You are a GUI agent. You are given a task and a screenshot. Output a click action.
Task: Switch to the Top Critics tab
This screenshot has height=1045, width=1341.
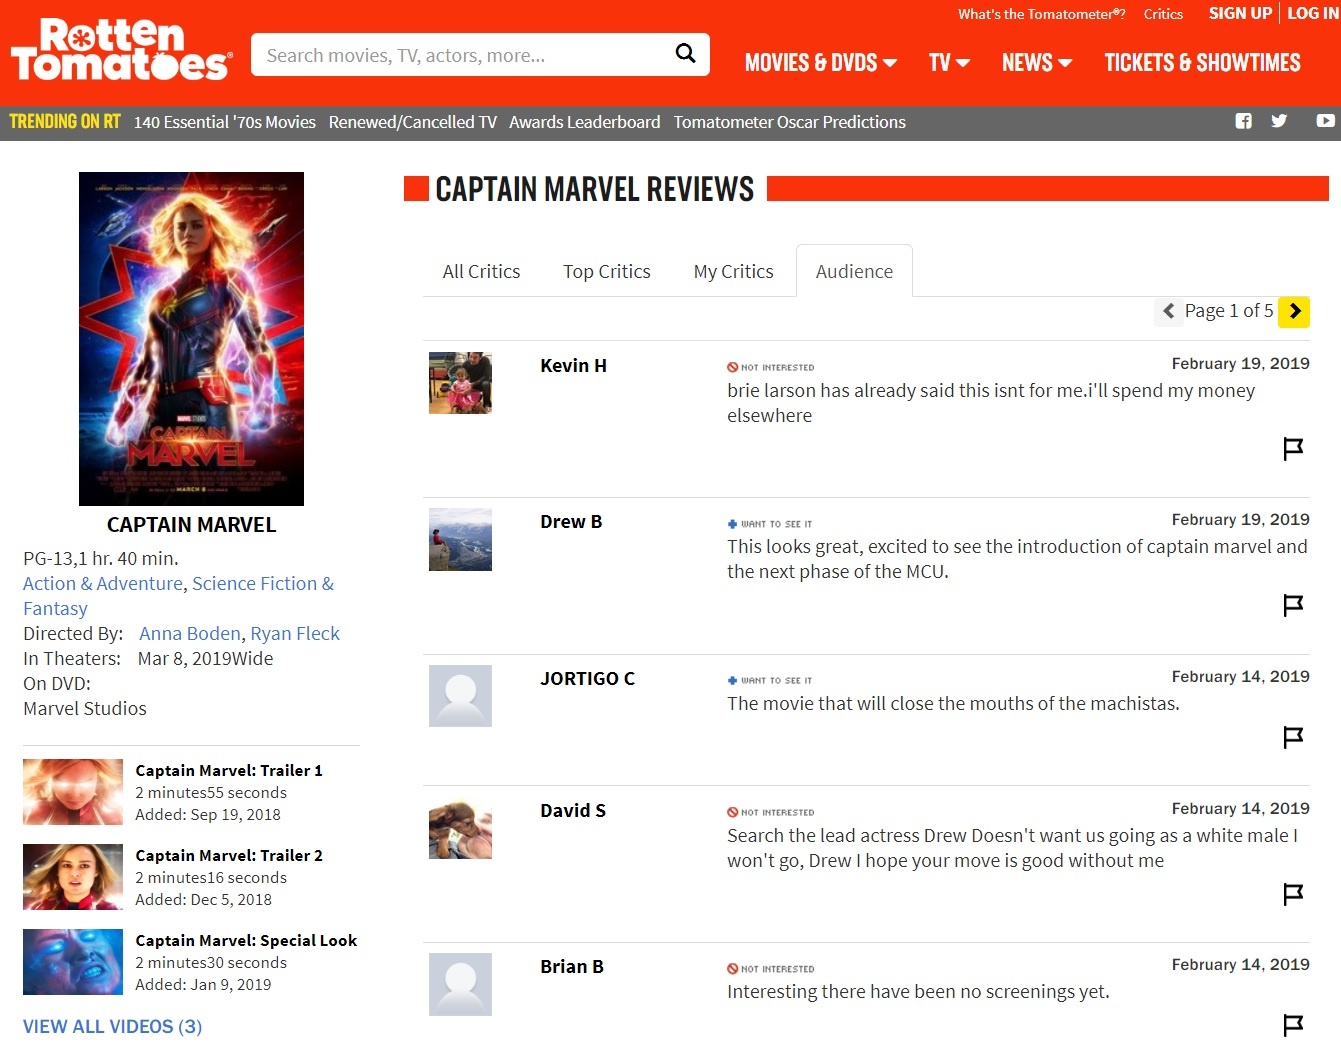tap(606, 272)
